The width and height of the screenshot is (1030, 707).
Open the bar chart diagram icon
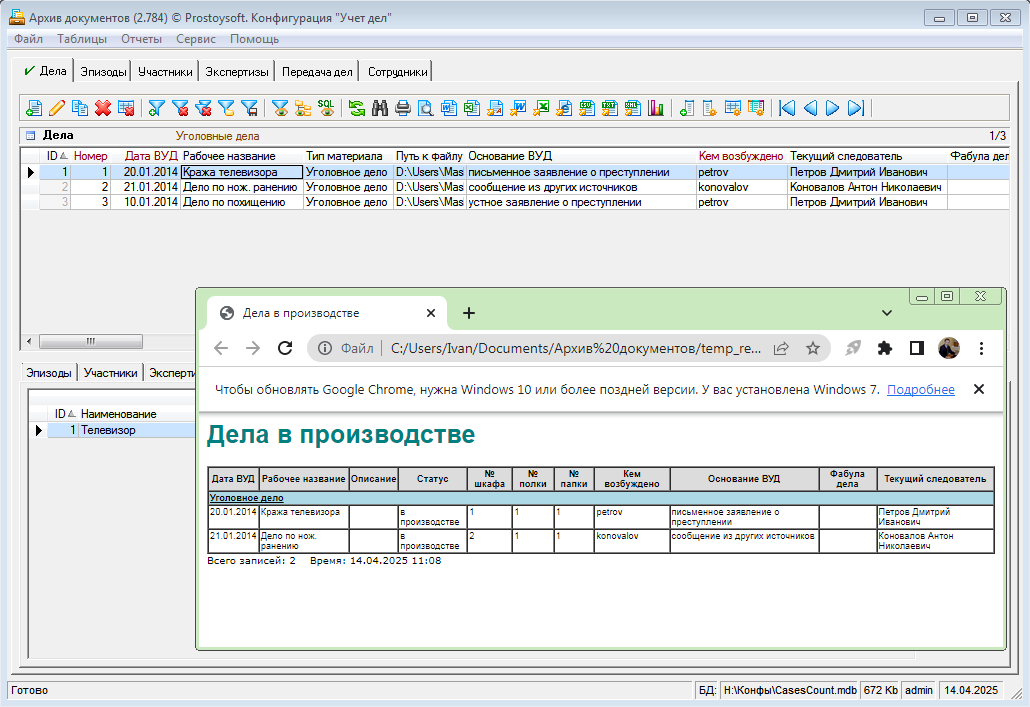[x=657, y=108]
